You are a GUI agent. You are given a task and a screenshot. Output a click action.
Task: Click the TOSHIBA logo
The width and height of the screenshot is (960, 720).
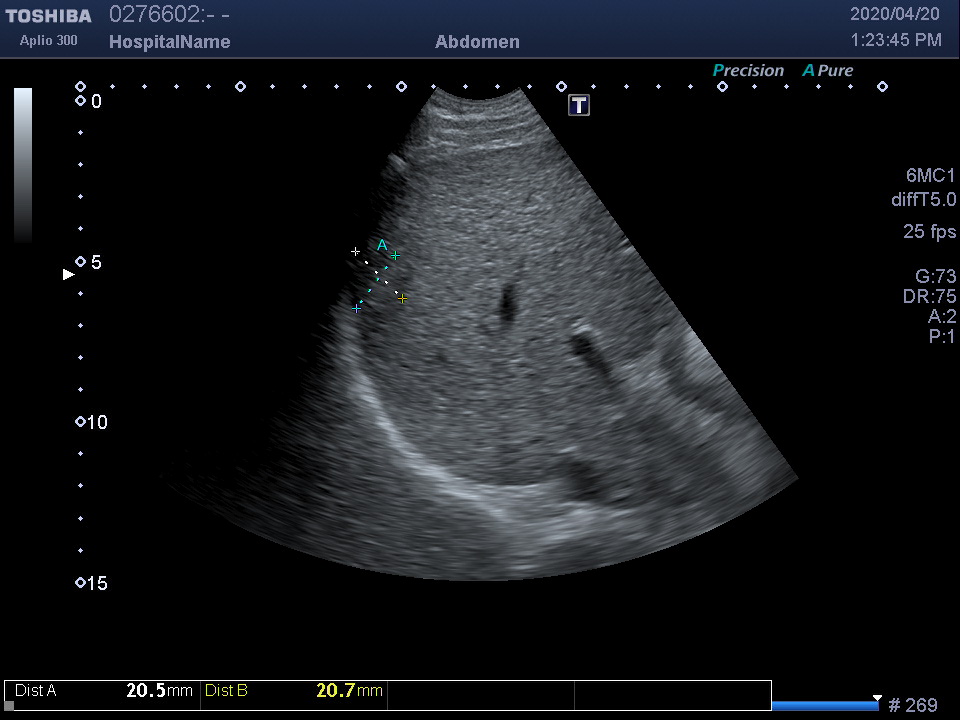(x=48, y=16)
